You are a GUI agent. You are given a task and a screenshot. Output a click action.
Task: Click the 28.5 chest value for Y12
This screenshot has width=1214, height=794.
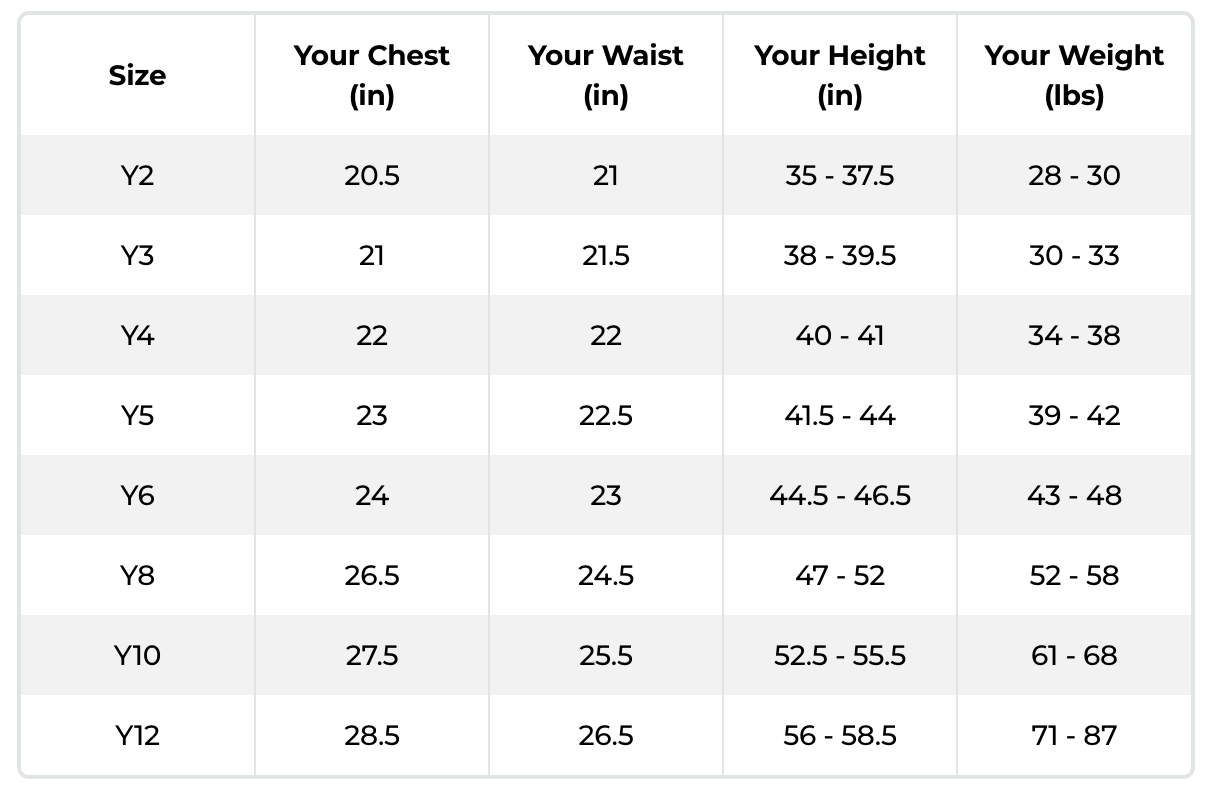click(371, 736)
